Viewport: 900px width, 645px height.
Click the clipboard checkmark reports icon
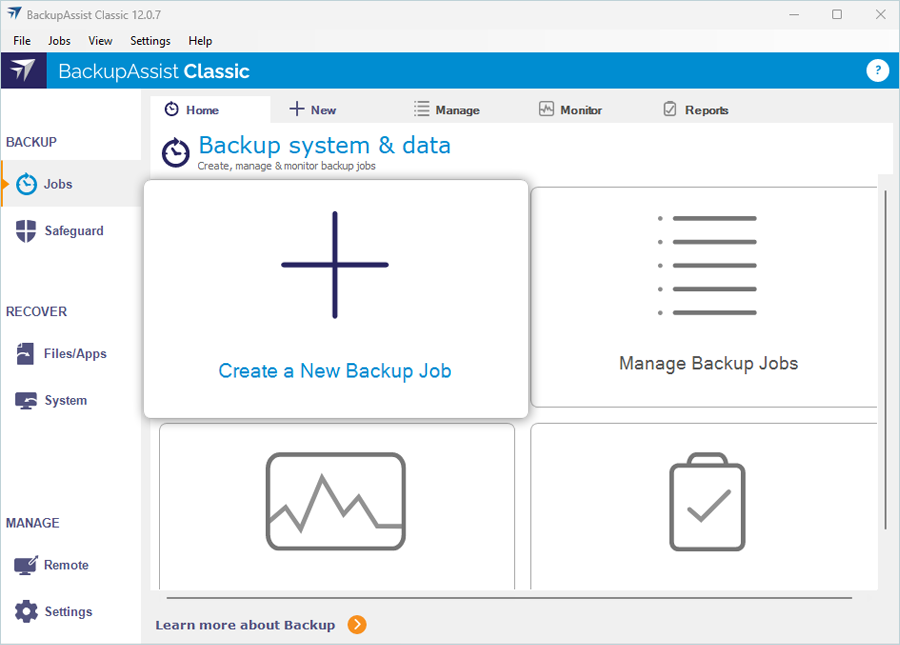pos(707,502)
